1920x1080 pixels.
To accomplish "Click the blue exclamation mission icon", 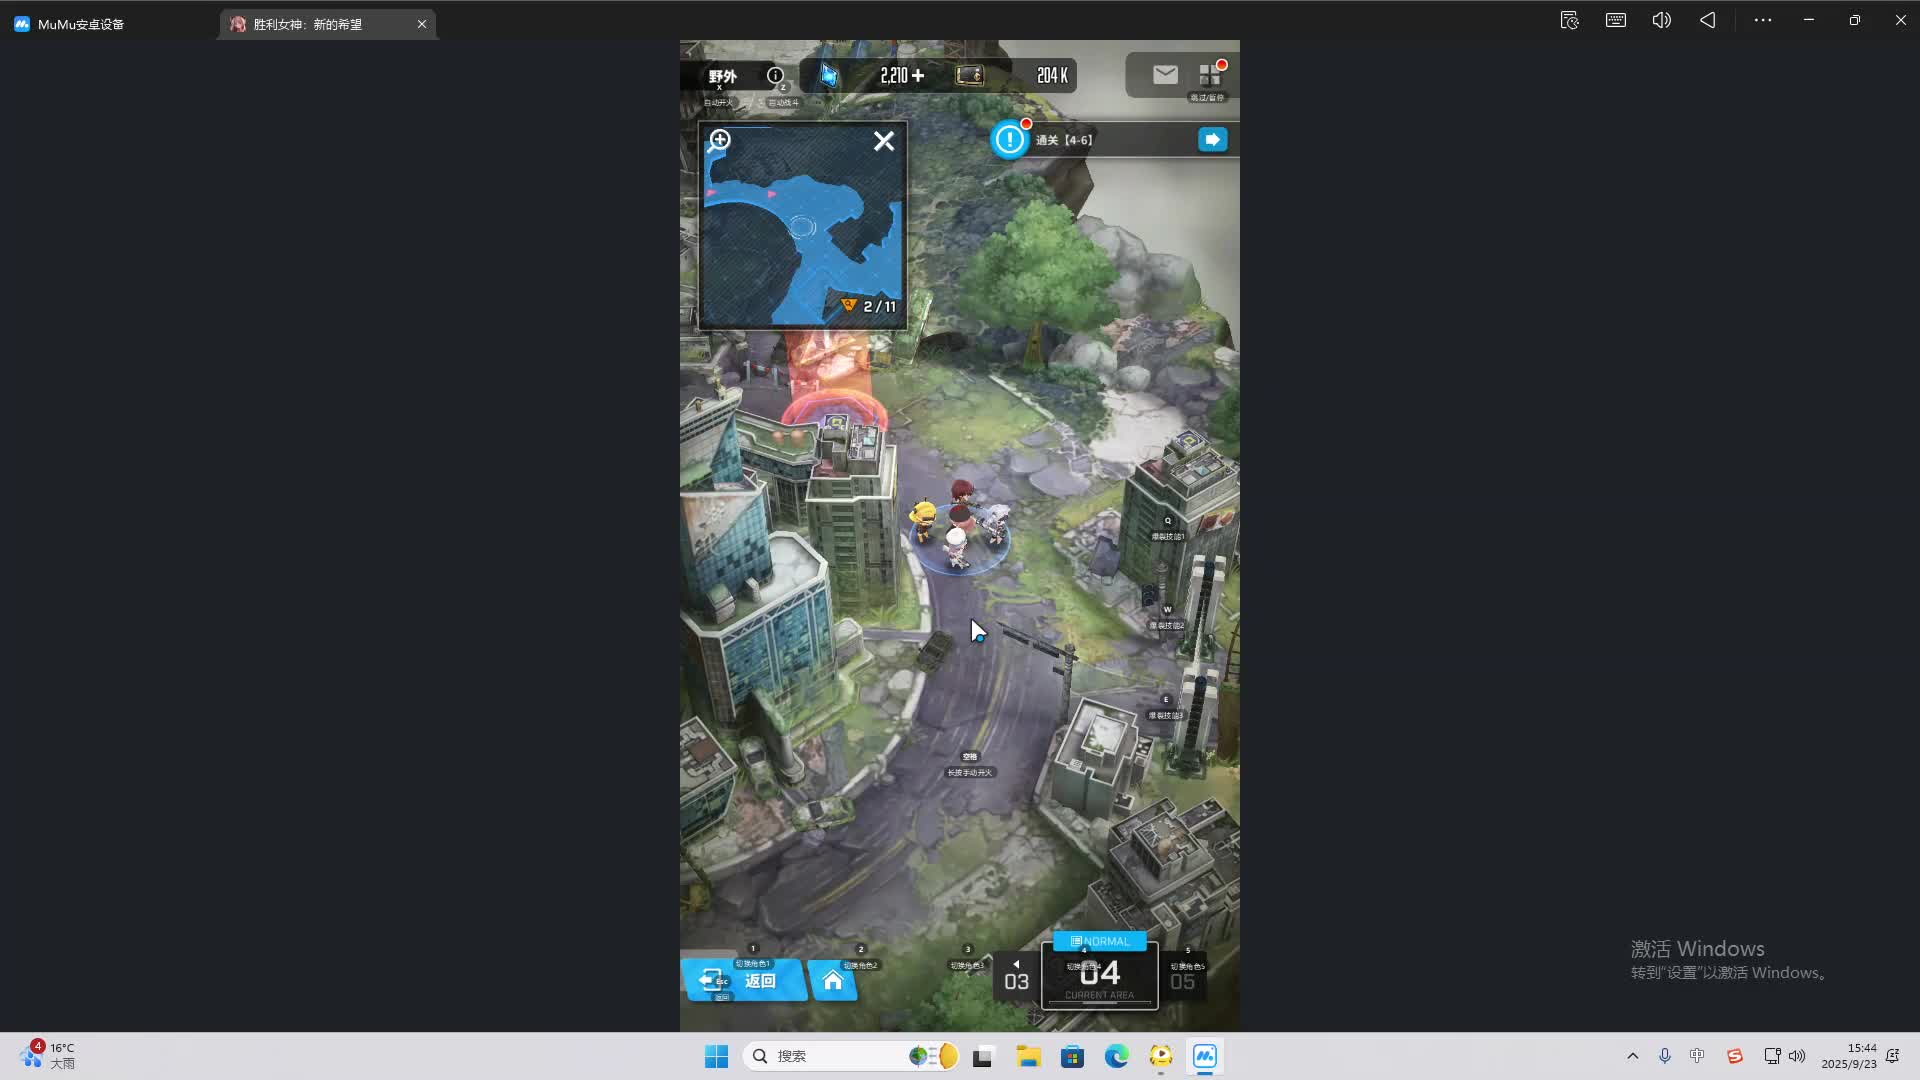I will pos(1010,139).
